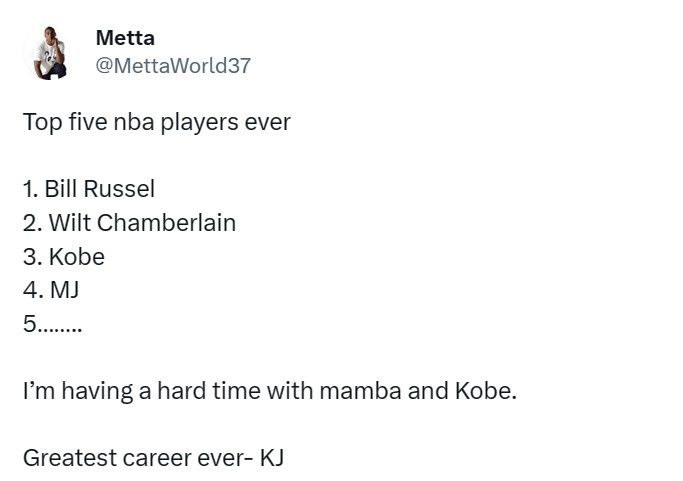Image resolution: width=683 pixels, height=481 pixels.
Task: Select the line 'Top five nba players ever'
Action: click(x=156, y=122)
